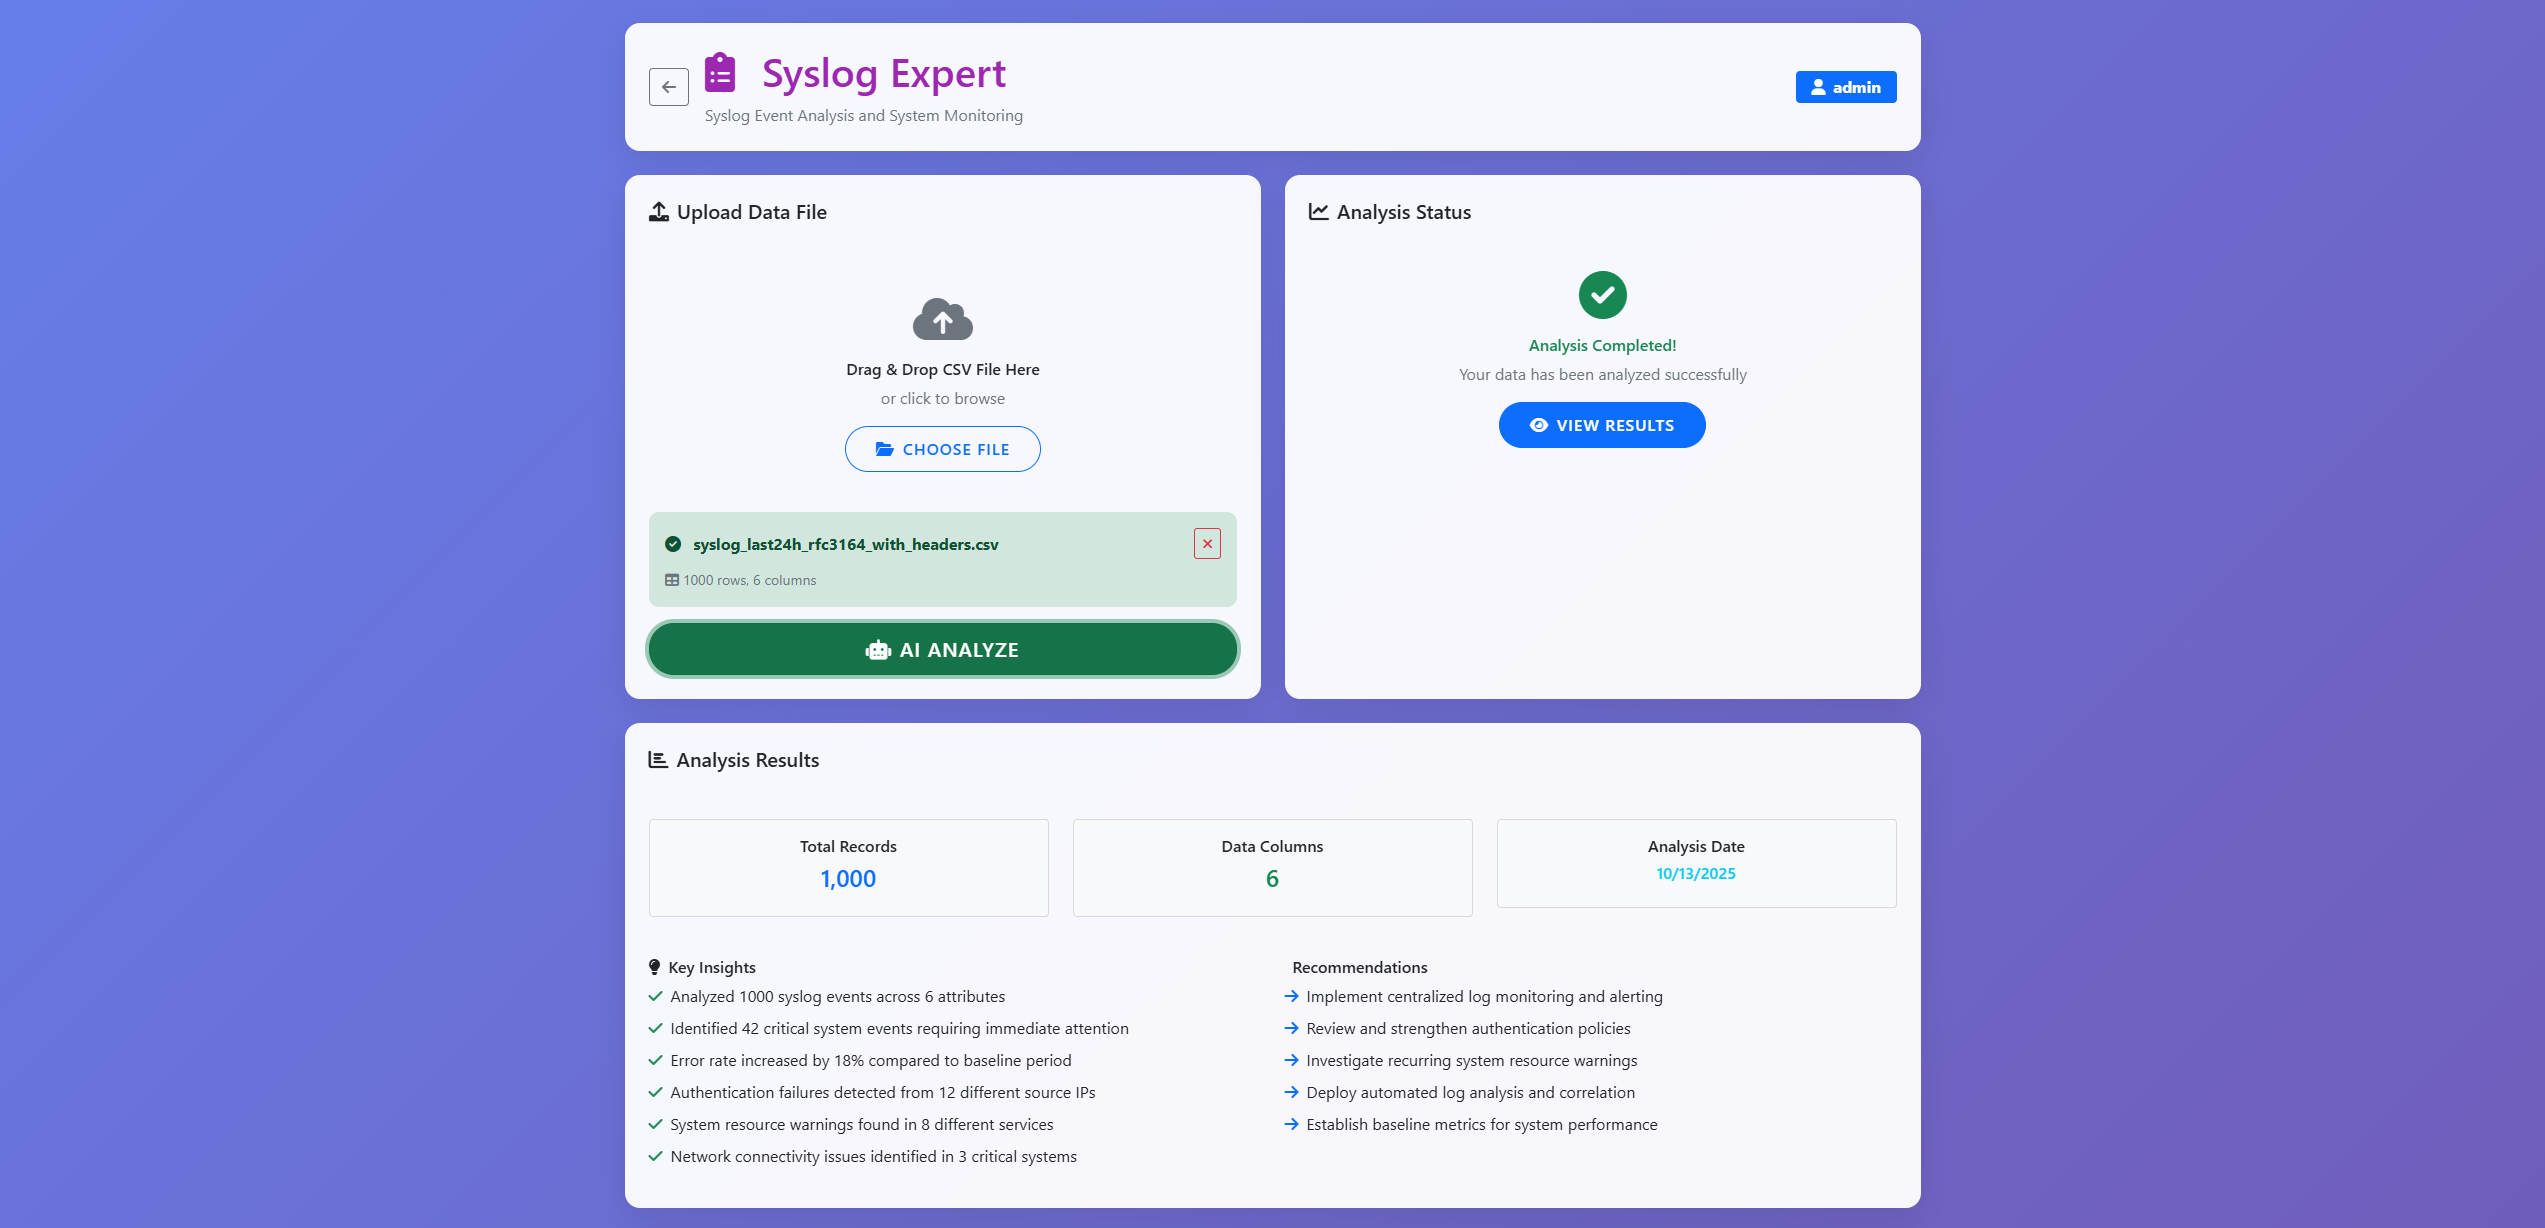
Task: Click the uploaded file name syslog_last24h_rfc3164_with_headers.csv
Action: [x=845, y=544]
